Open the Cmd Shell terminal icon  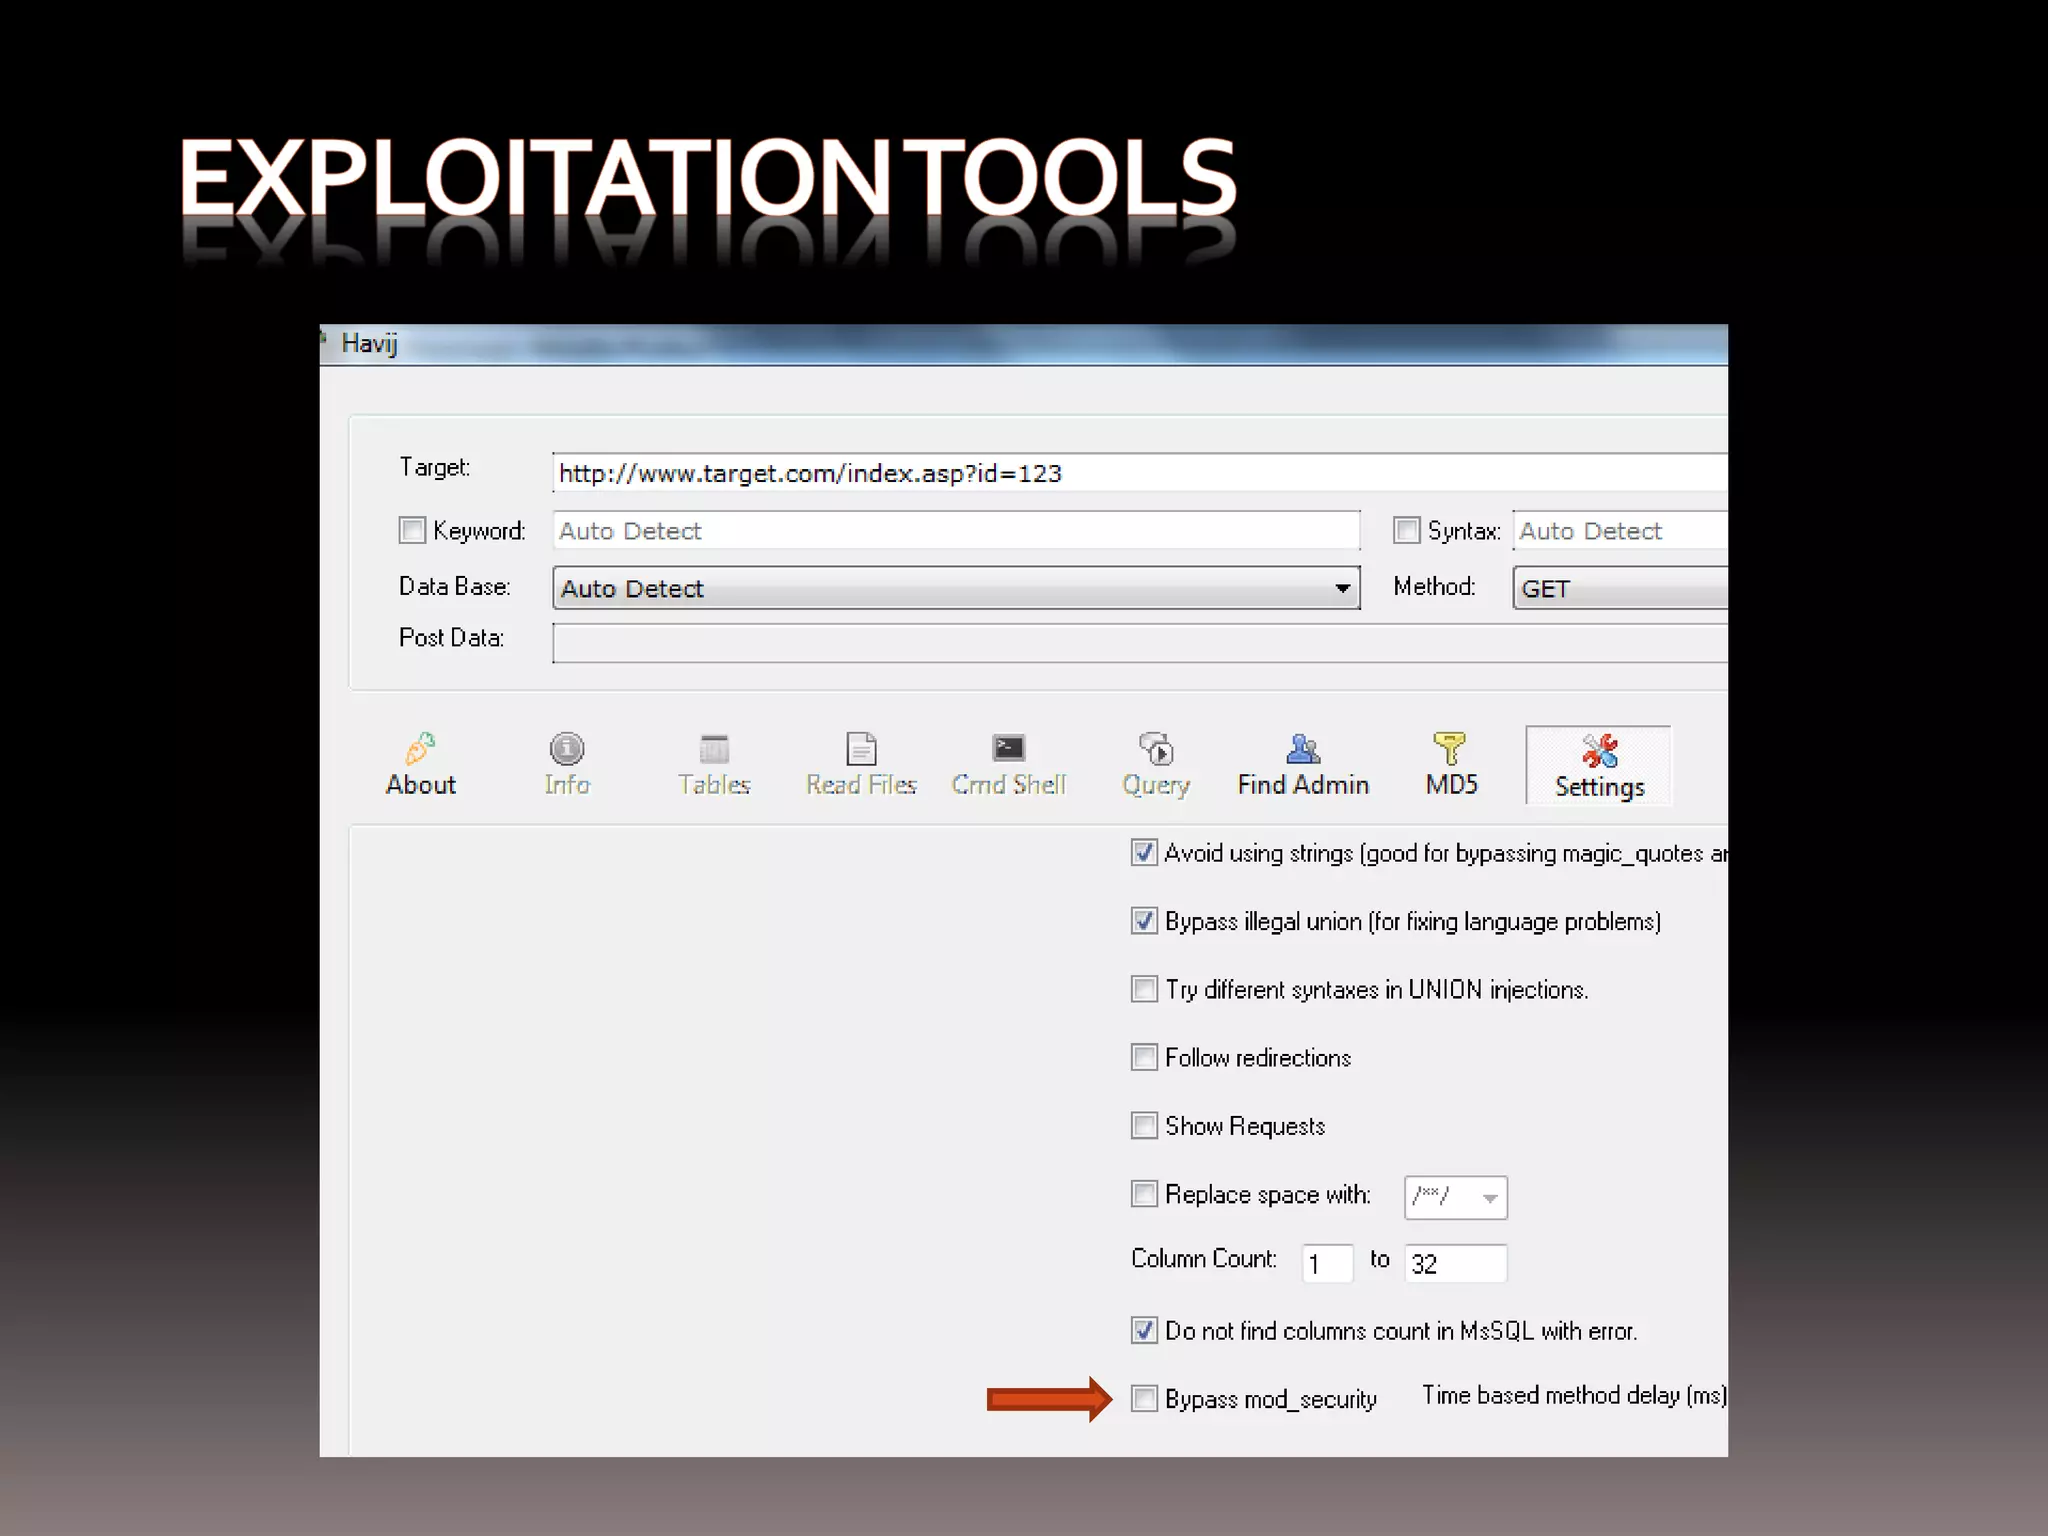[x=1008, y=749]
